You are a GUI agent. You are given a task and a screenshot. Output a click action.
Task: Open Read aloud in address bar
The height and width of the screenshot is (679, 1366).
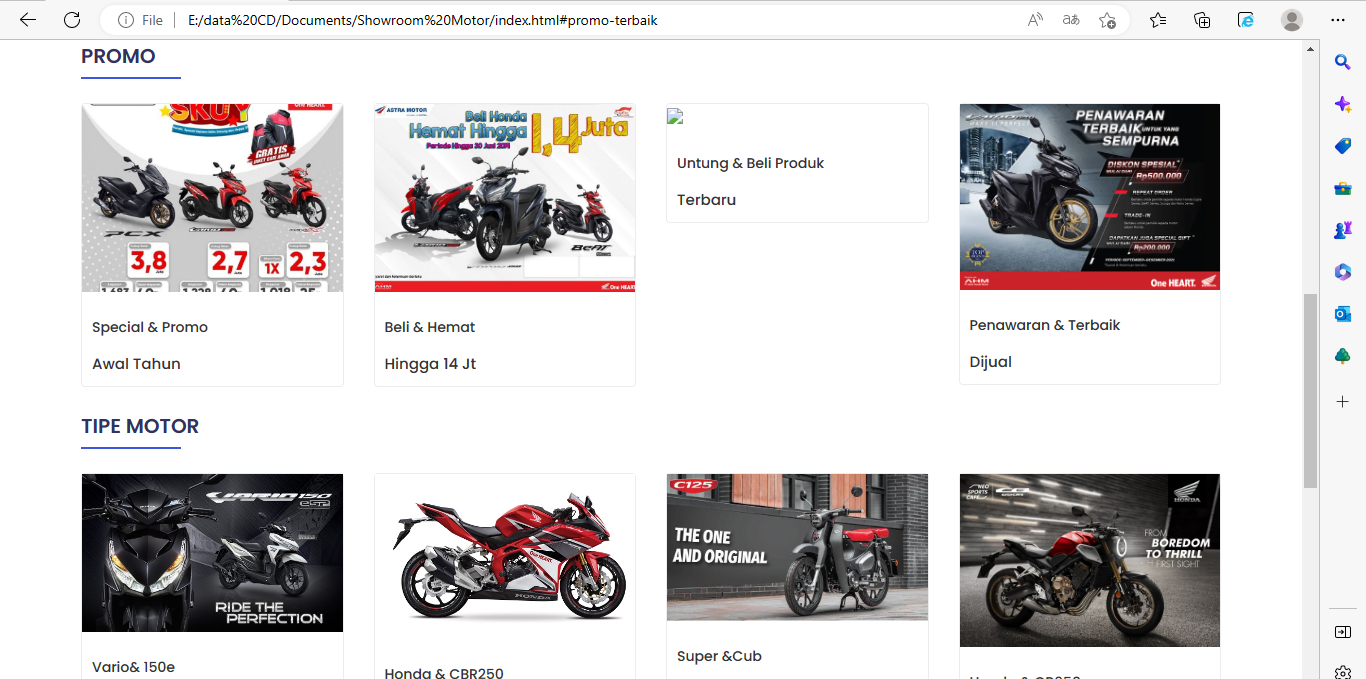click(x=1035, y=20)
